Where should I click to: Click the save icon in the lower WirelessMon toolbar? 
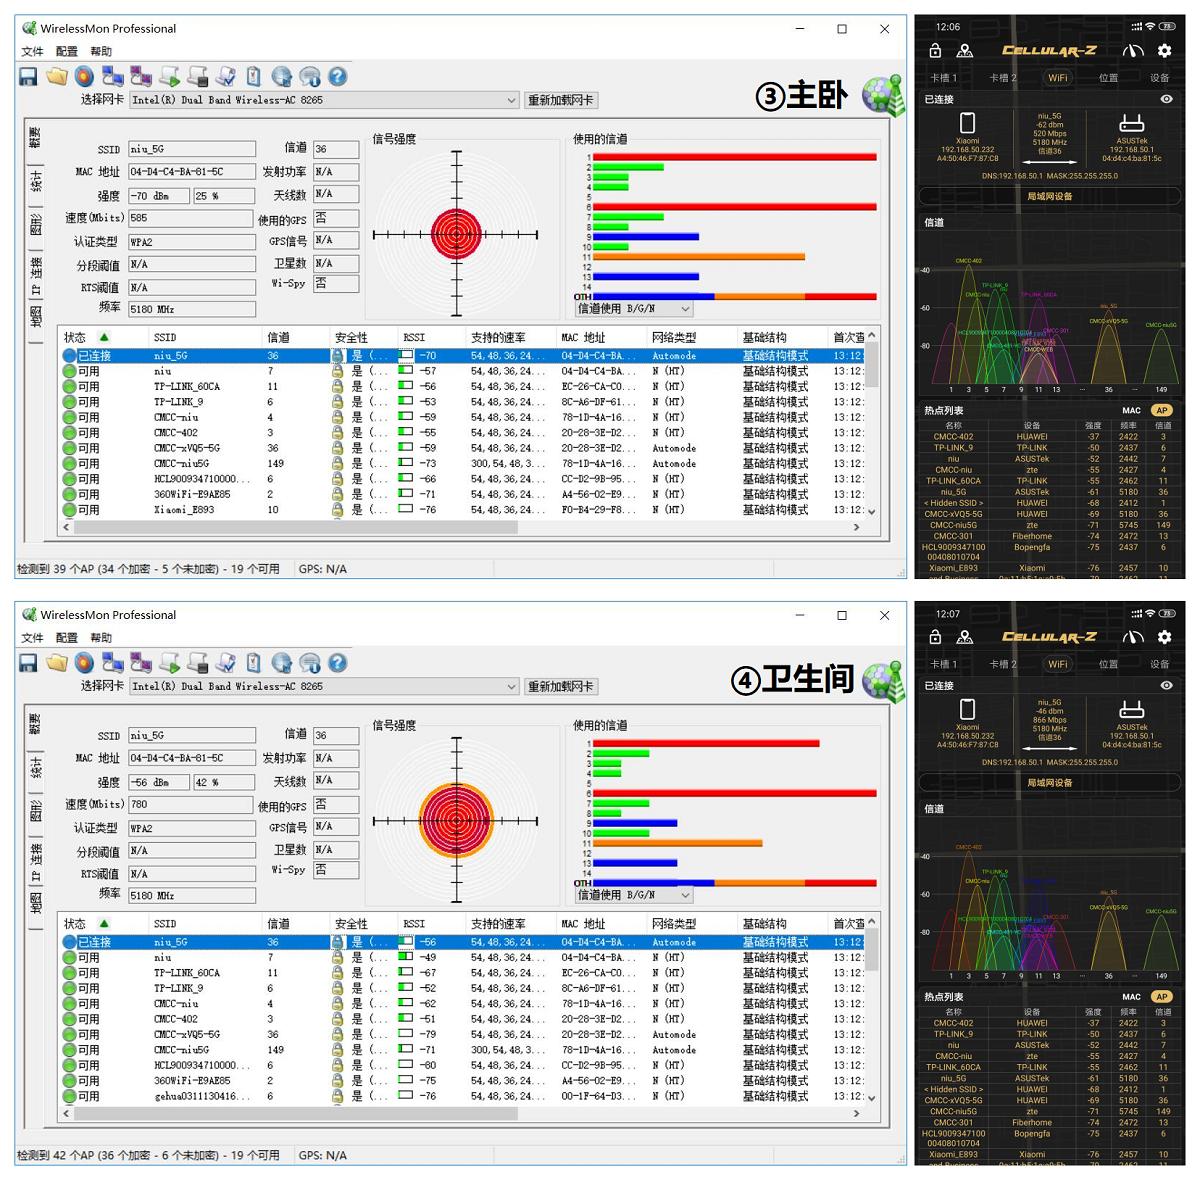[28, 663]
